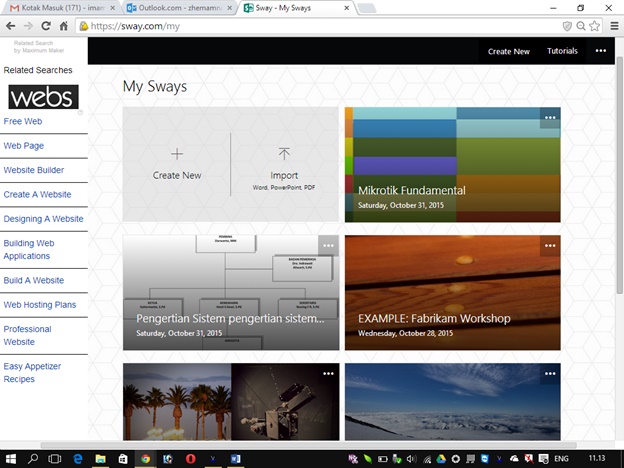Select the Chrome taskbar icon
Image resolution: width=624 pixels, height=468 pixels.
146,459
